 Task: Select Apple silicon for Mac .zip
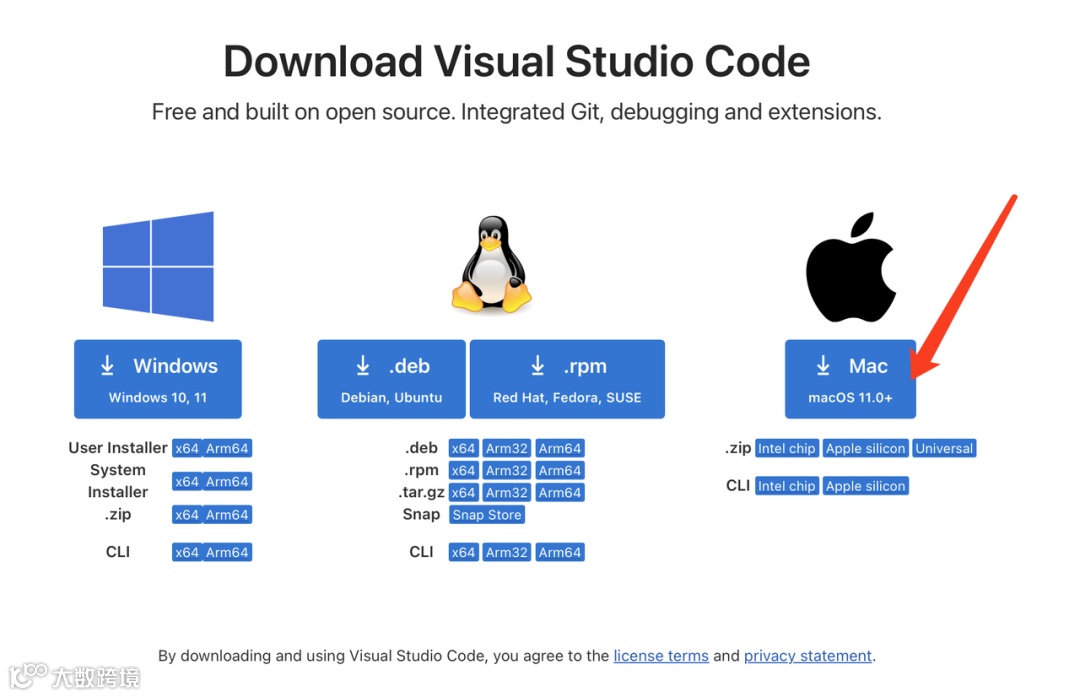[x=866, y=448]
